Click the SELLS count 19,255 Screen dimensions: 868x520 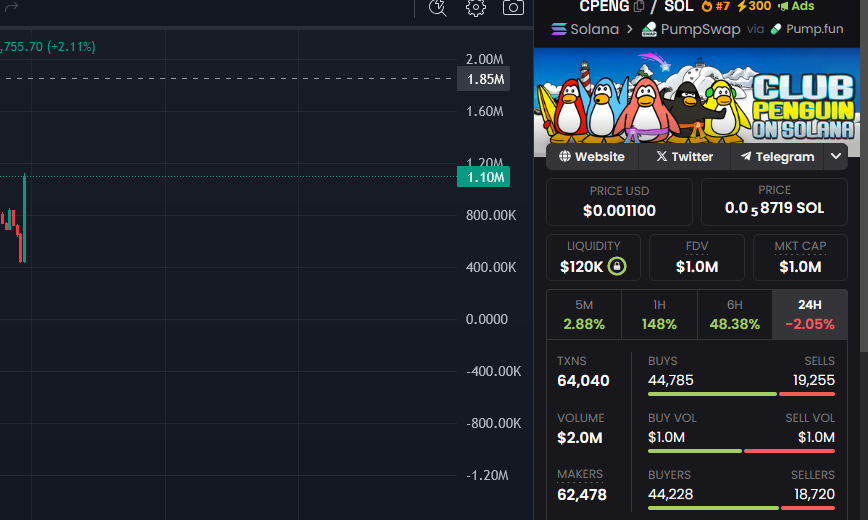[814, 380]
